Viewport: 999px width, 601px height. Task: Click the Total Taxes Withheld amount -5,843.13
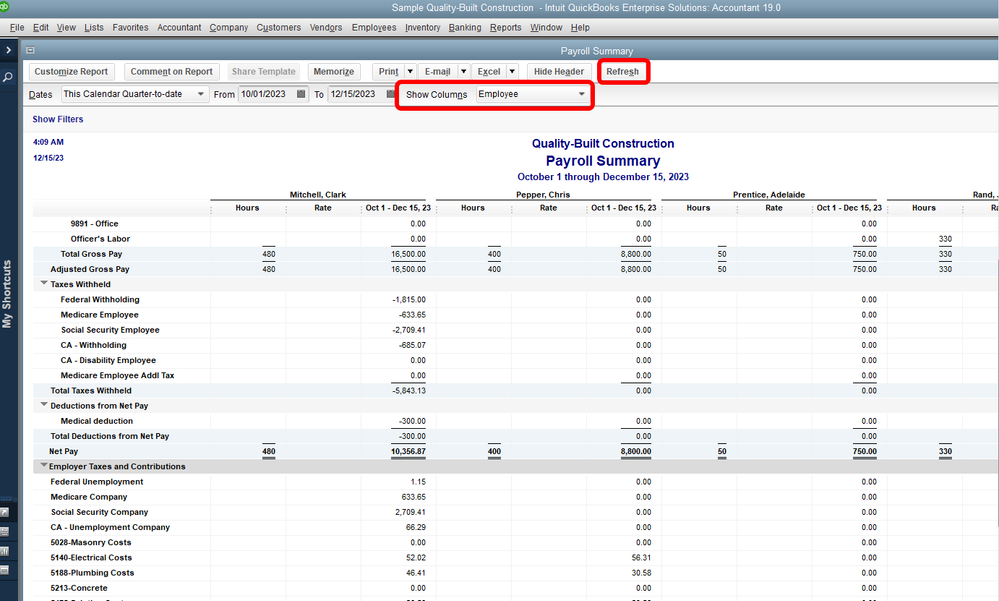(409, 391)
